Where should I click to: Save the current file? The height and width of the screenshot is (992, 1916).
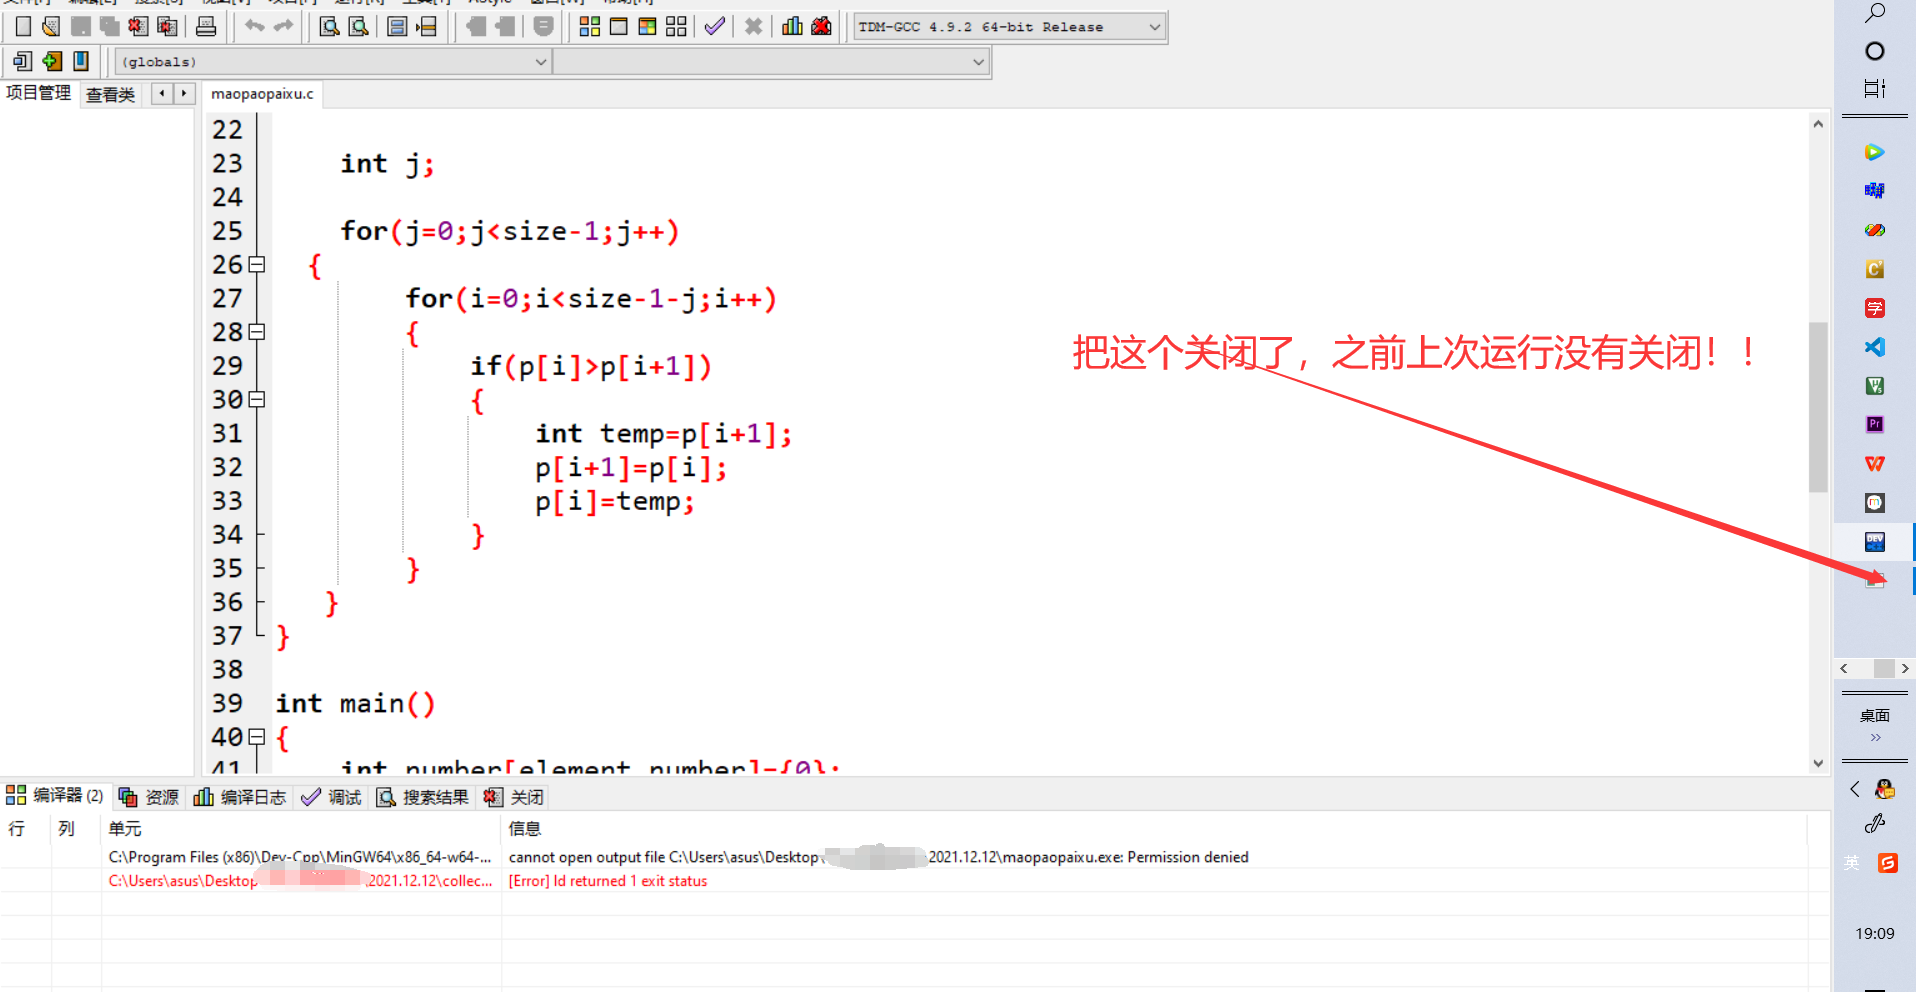[x=80, y=26]
